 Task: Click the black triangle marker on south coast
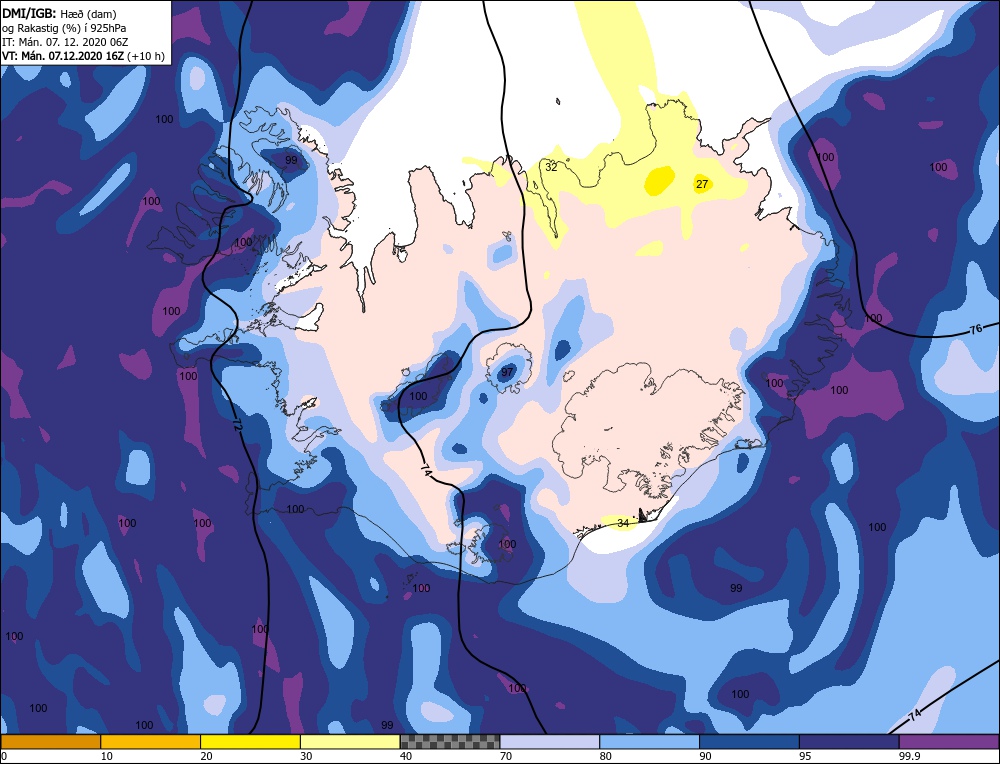tap(643, 515)
